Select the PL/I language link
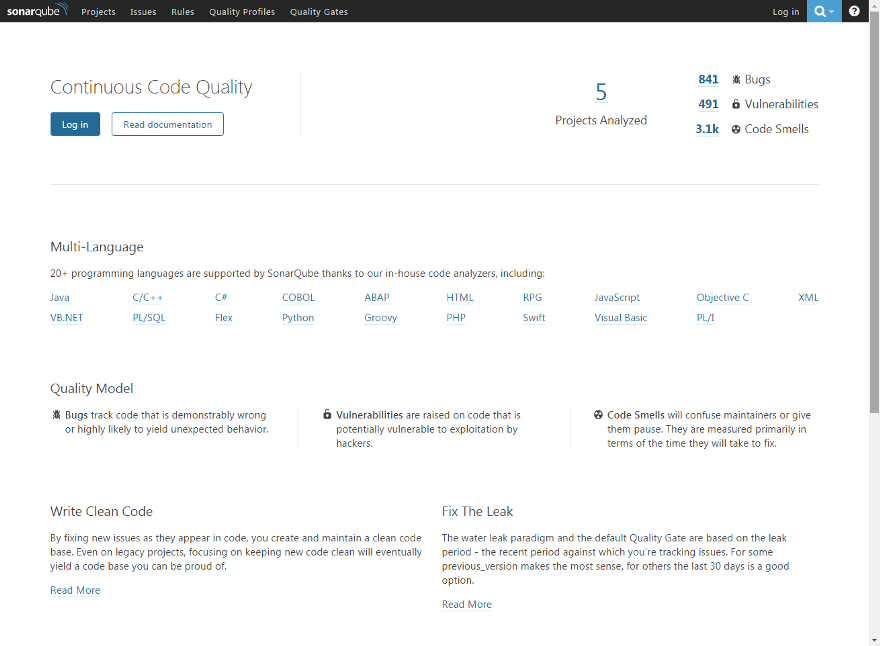This screenshot has width=880, height=646. point(706,318)
